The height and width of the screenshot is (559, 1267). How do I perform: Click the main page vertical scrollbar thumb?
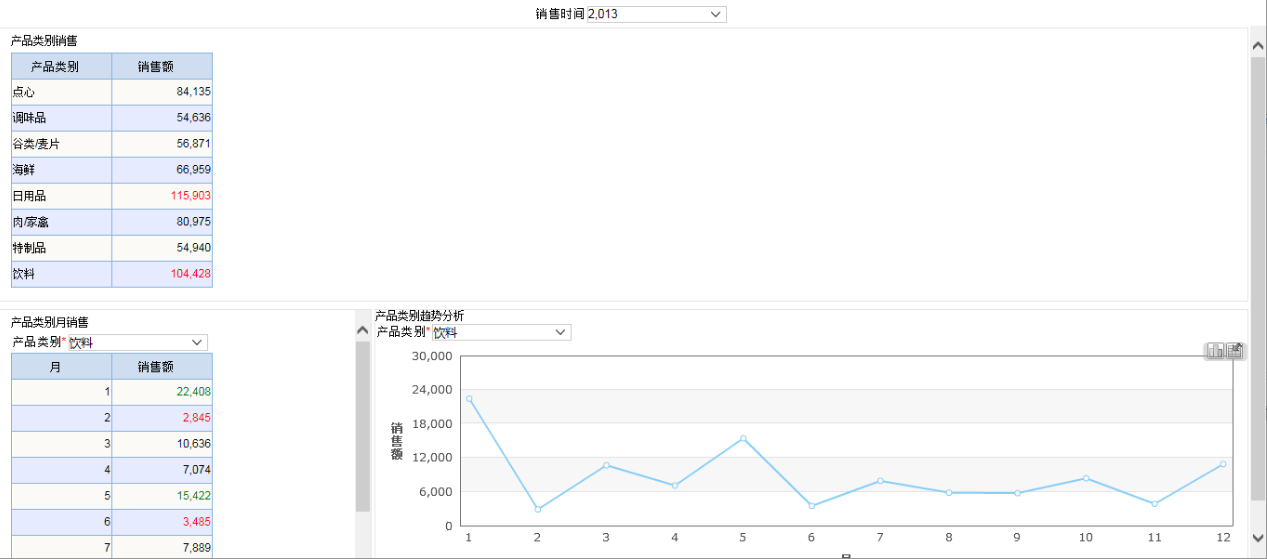pyautogui.click(x=1258, y=279)
